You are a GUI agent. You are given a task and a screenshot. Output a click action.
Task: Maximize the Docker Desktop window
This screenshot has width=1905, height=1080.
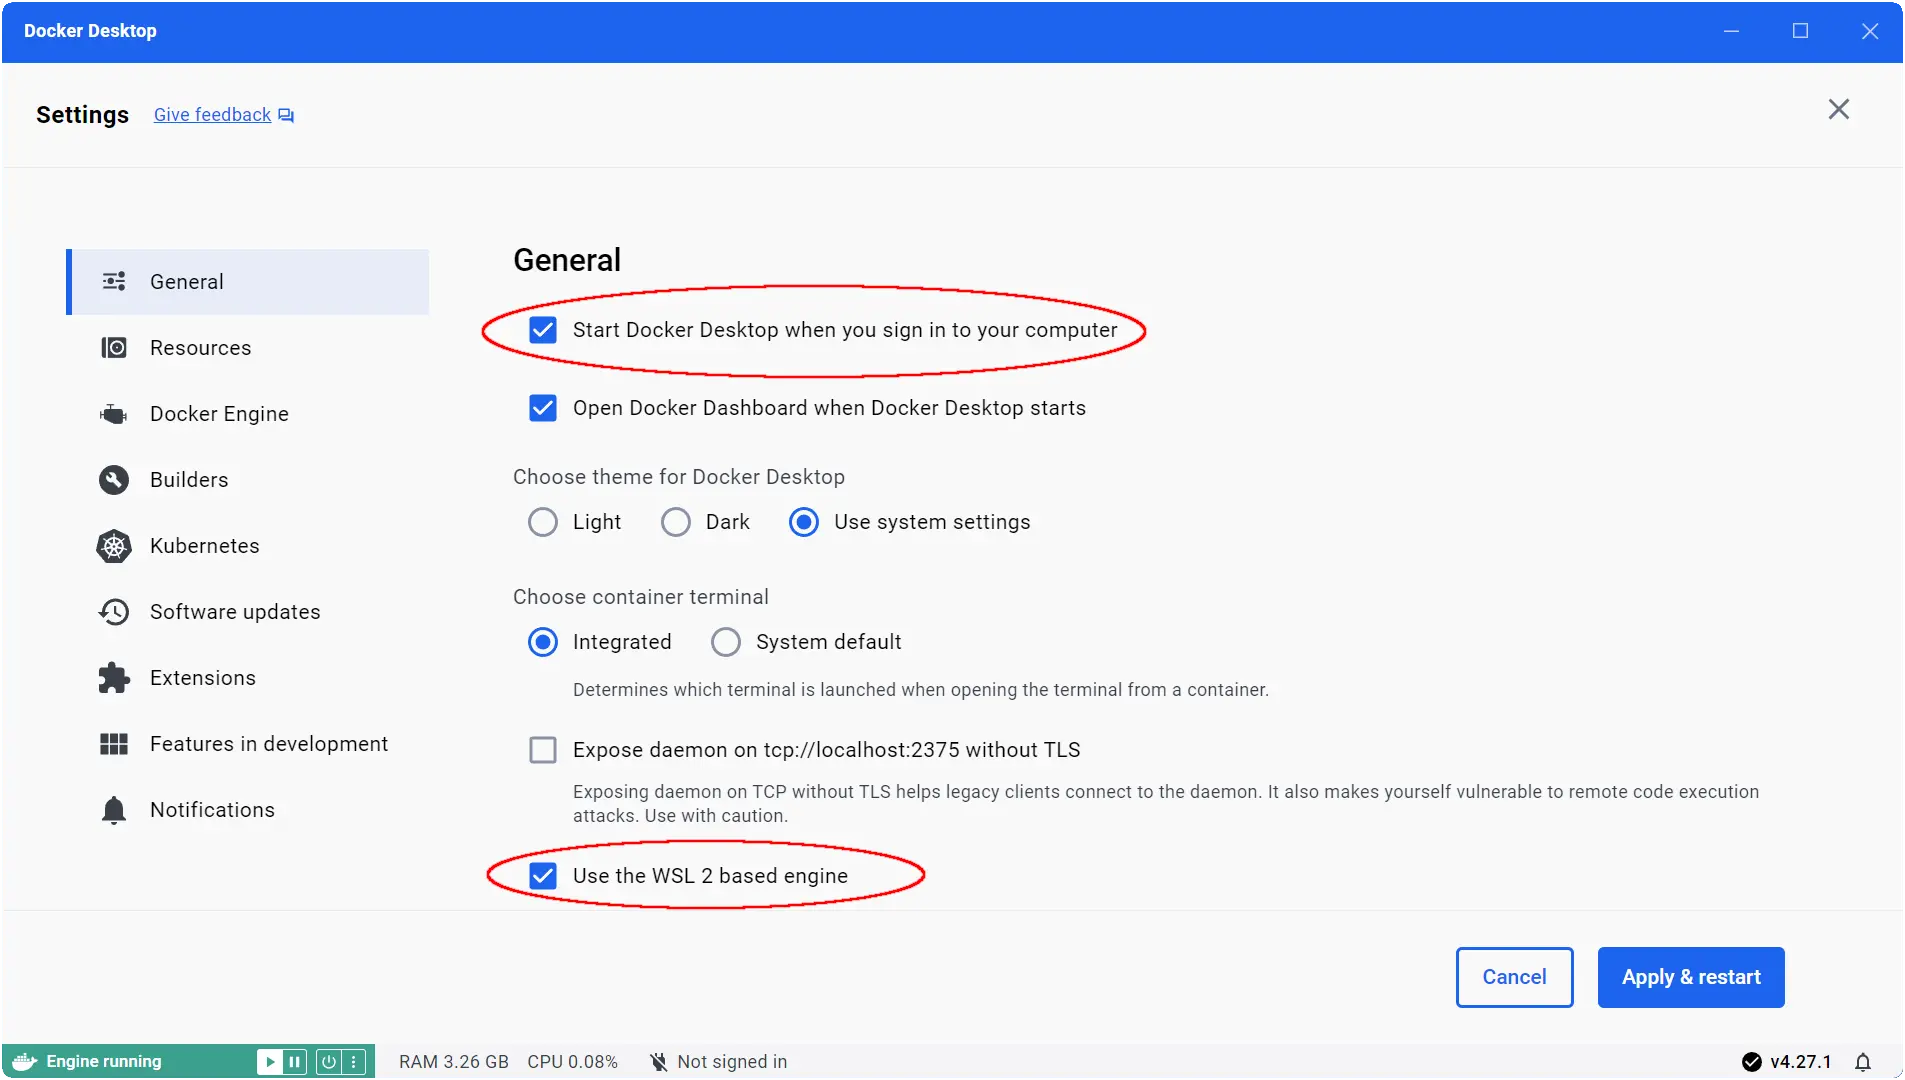coord(1800,31)
